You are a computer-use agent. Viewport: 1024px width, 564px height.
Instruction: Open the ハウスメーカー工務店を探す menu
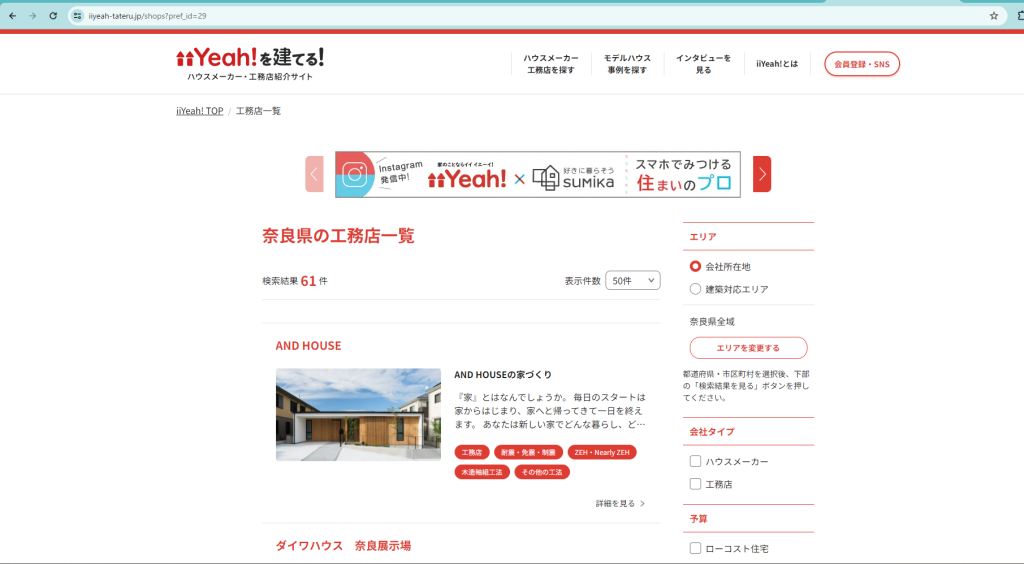tap(551, 64)
